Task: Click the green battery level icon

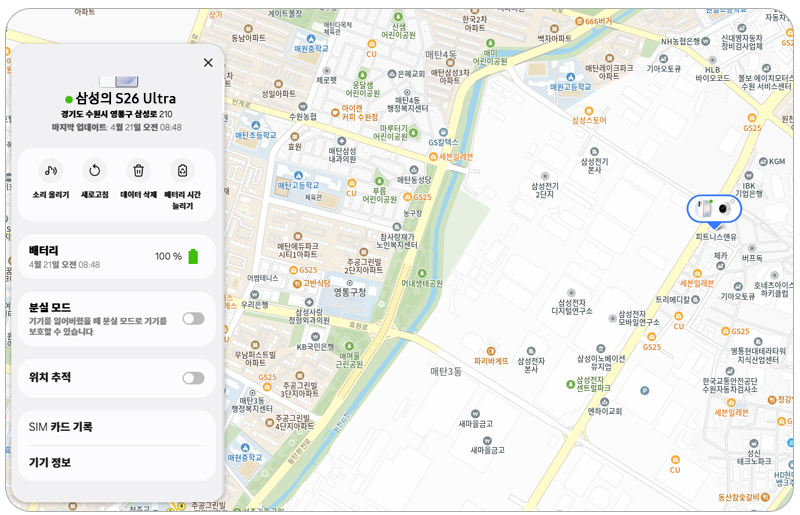Action: coord(193,256)
